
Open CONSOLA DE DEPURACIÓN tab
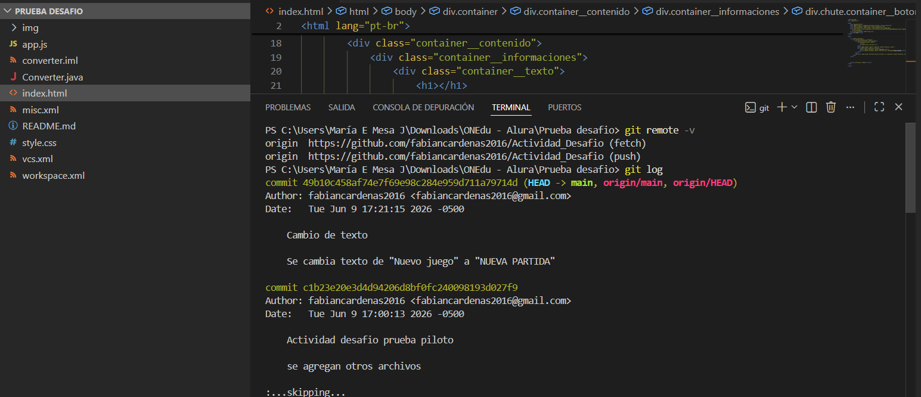423,107
